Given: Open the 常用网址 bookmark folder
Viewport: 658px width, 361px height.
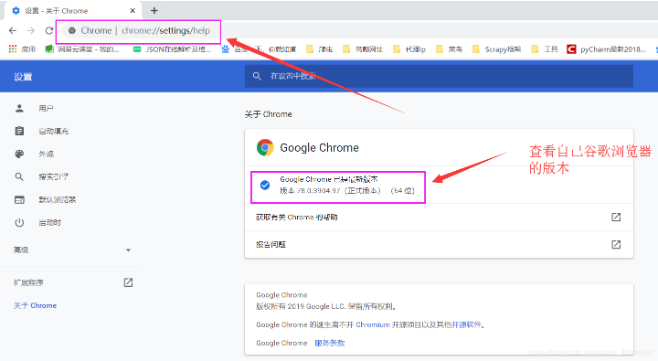Looking at the screenshot, I should [363, 49].
